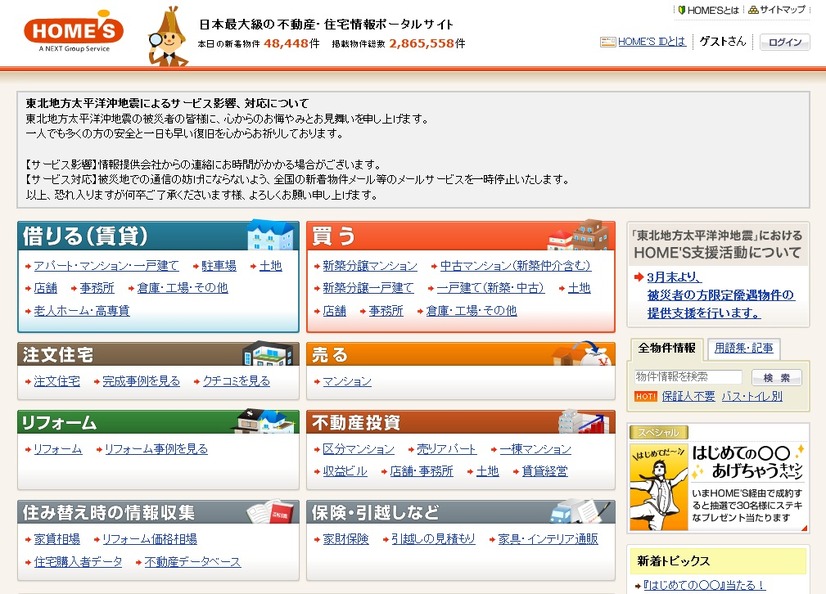Select the 全物件情報 tab
The width and height of the screenshot is (826, 594).
pyautogui.click(x=666, y=348)
